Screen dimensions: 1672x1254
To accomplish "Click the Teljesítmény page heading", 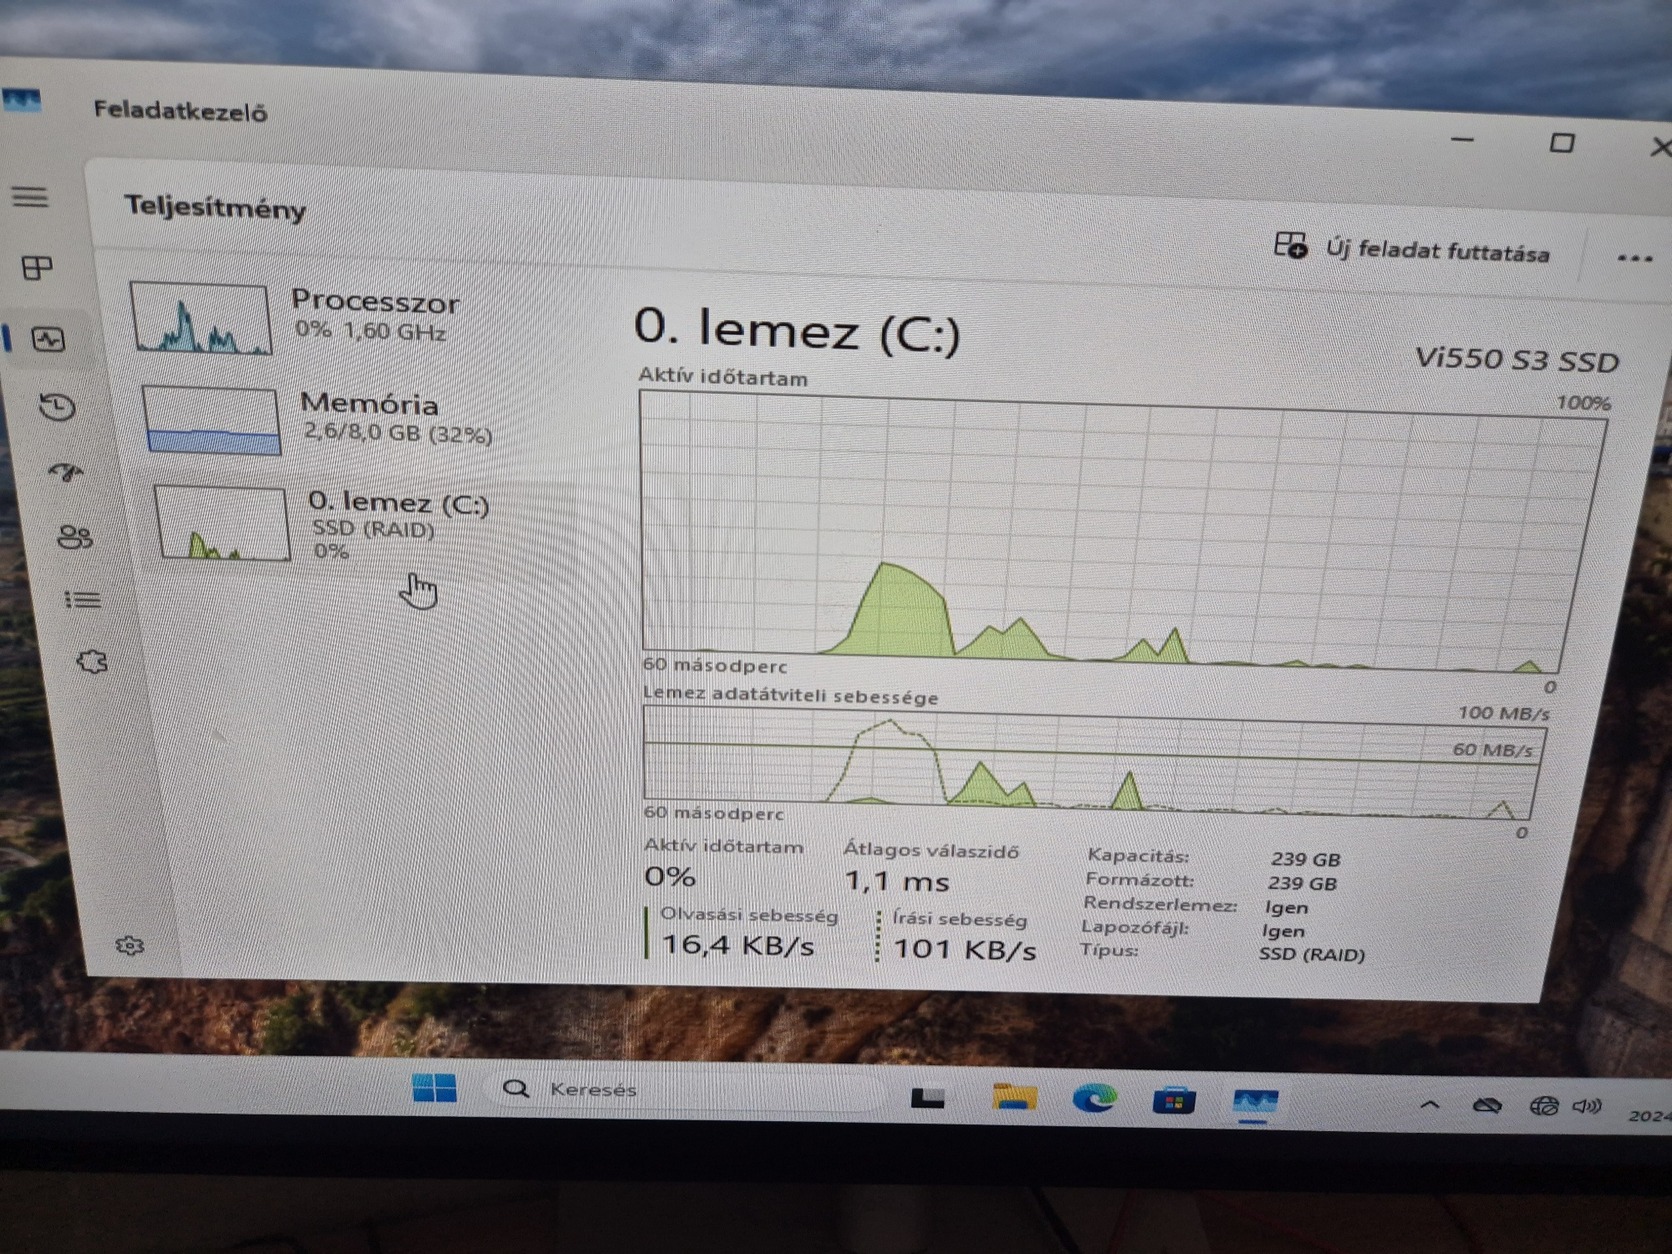I will (x=215, y=208).
